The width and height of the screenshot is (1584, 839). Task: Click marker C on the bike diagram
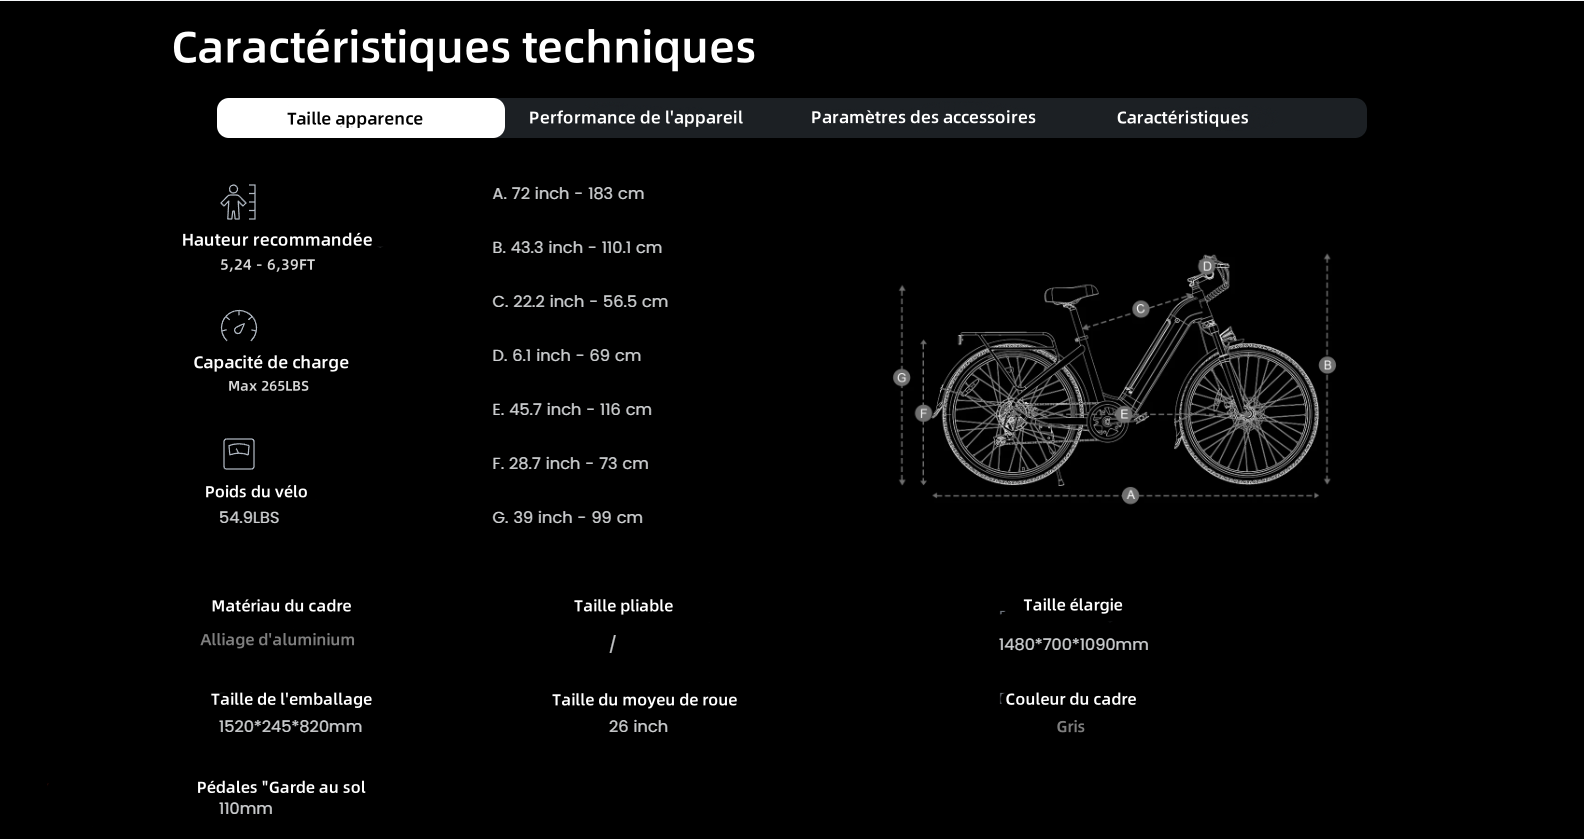click(x=1140, y=309)
